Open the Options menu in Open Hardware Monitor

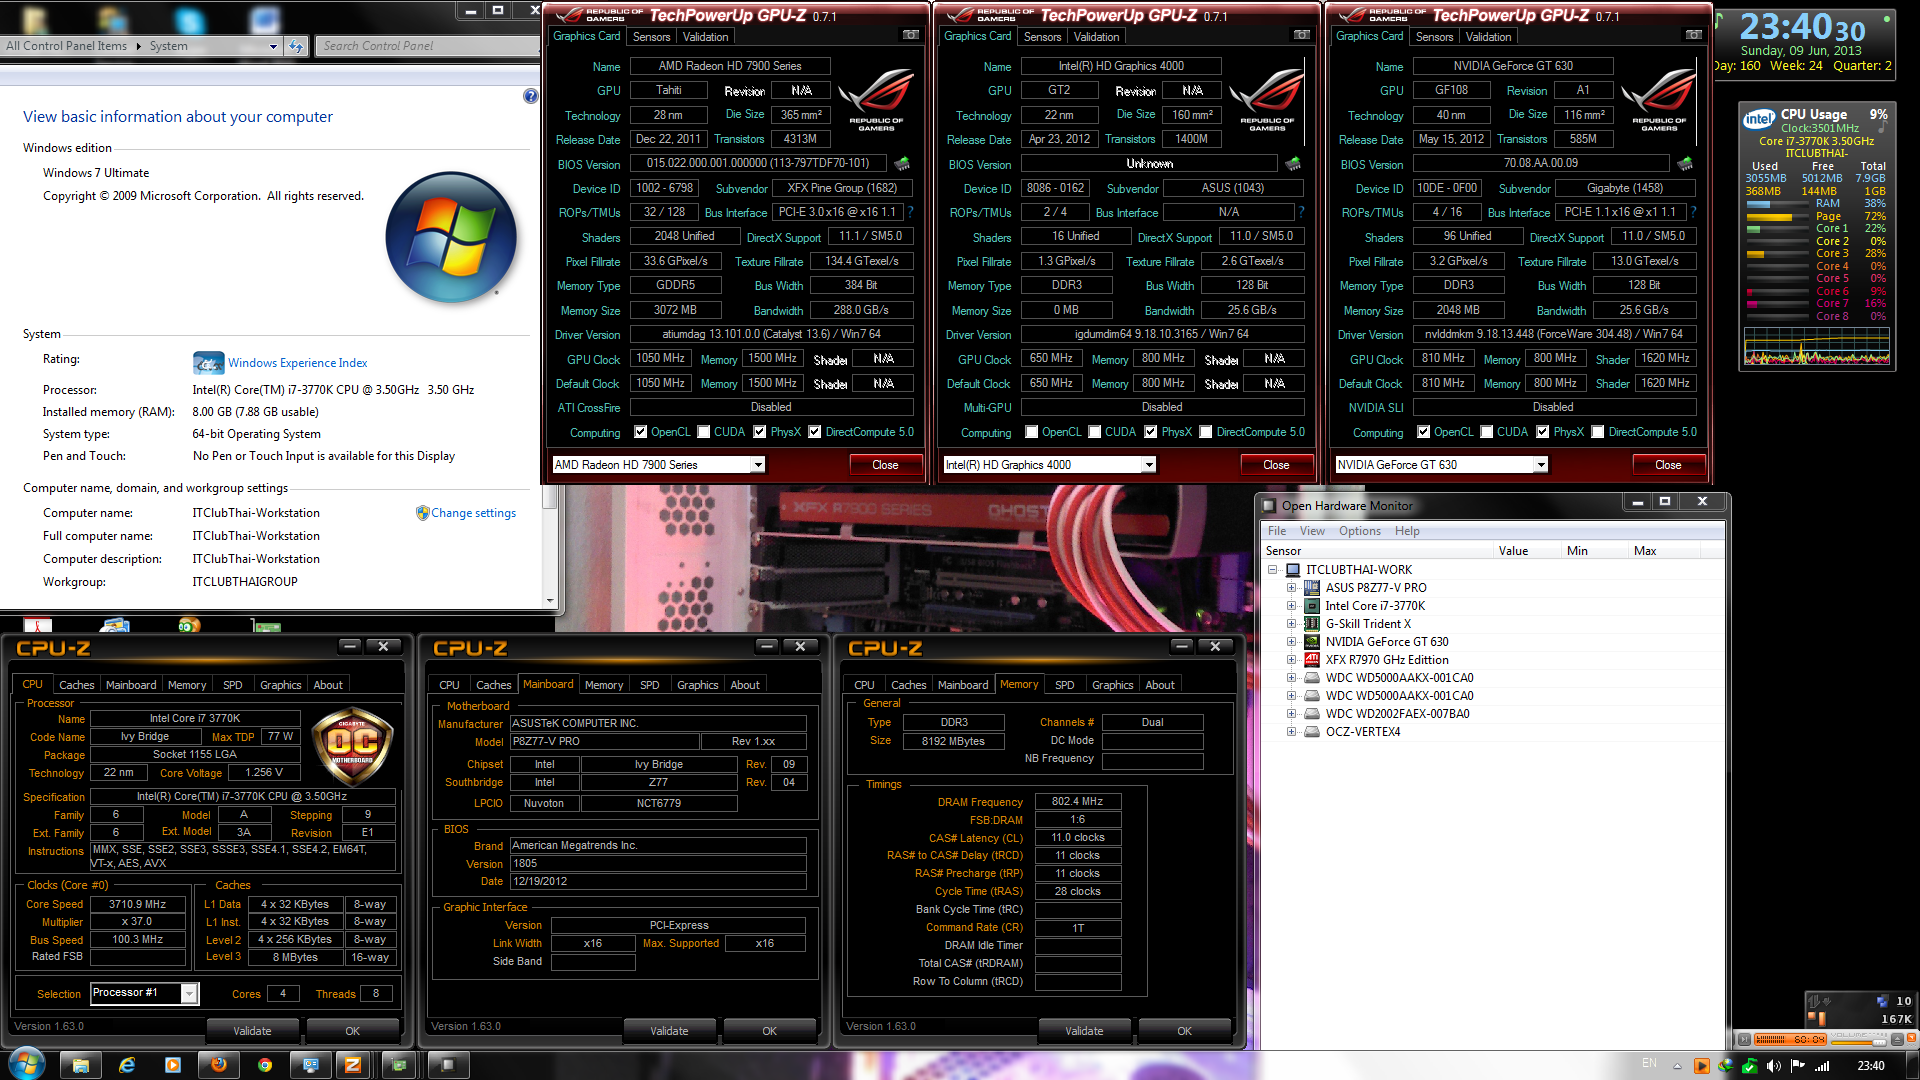[1359, 531]
